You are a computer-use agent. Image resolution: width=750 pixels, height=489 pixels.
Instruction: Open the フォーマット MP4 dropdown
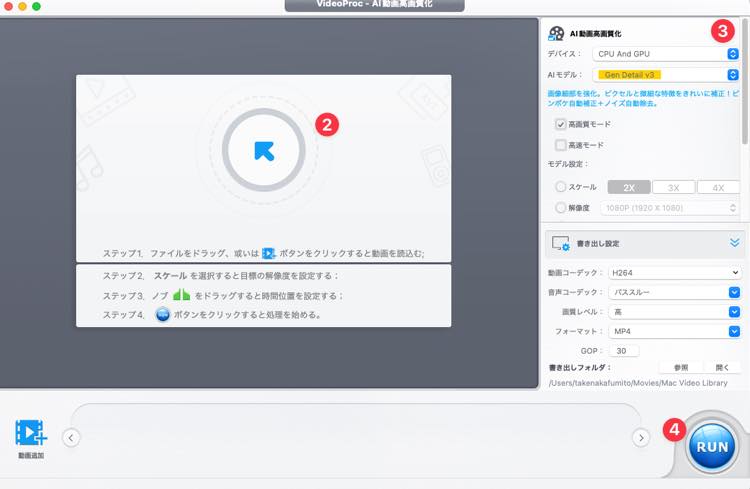[x=674, y=332]
